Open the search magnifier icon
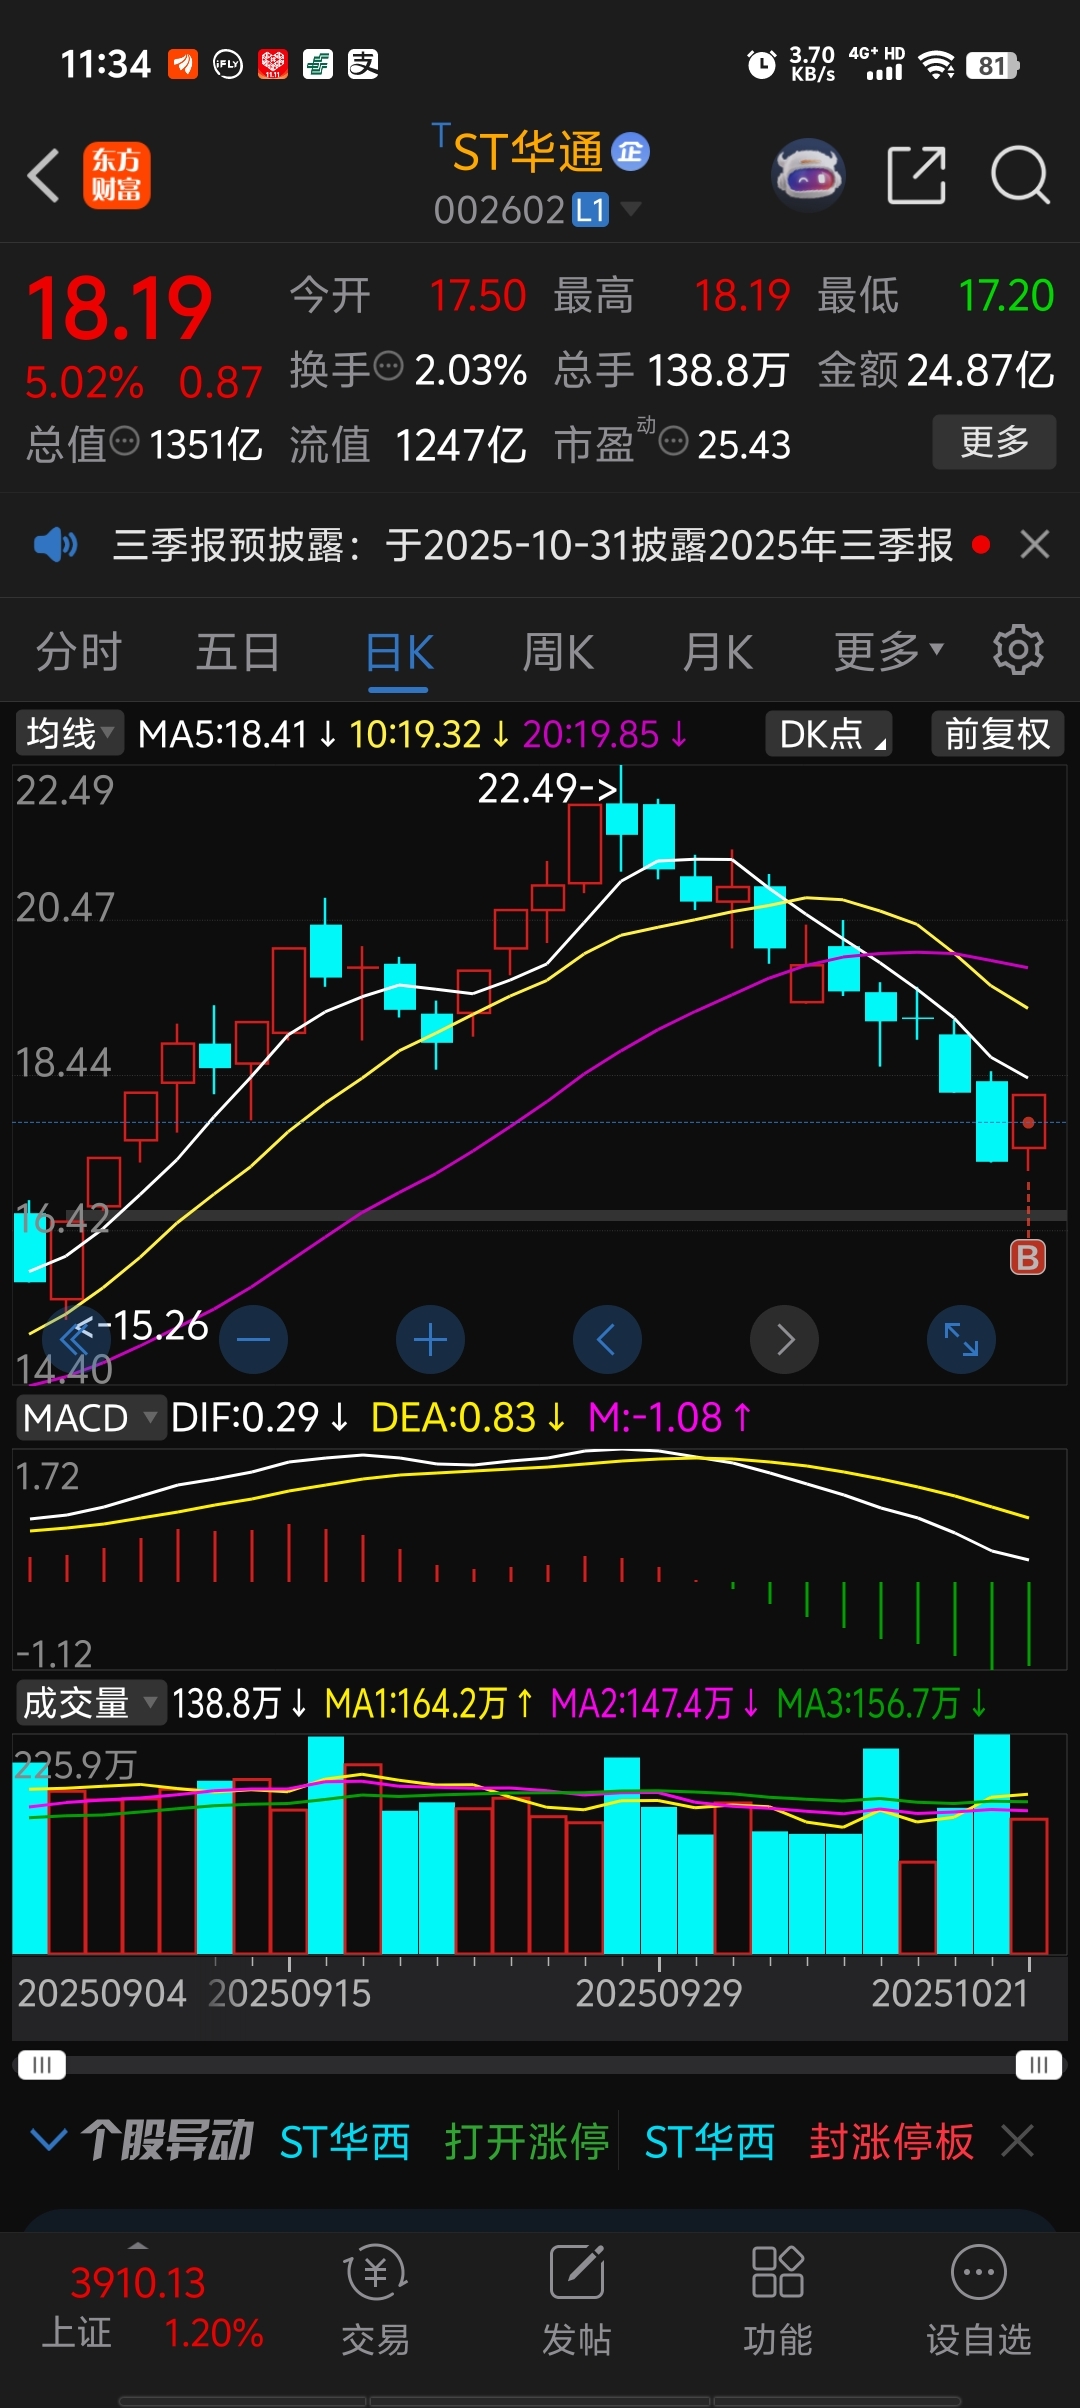1080x2408 pixels. [x=1020, y=175]
